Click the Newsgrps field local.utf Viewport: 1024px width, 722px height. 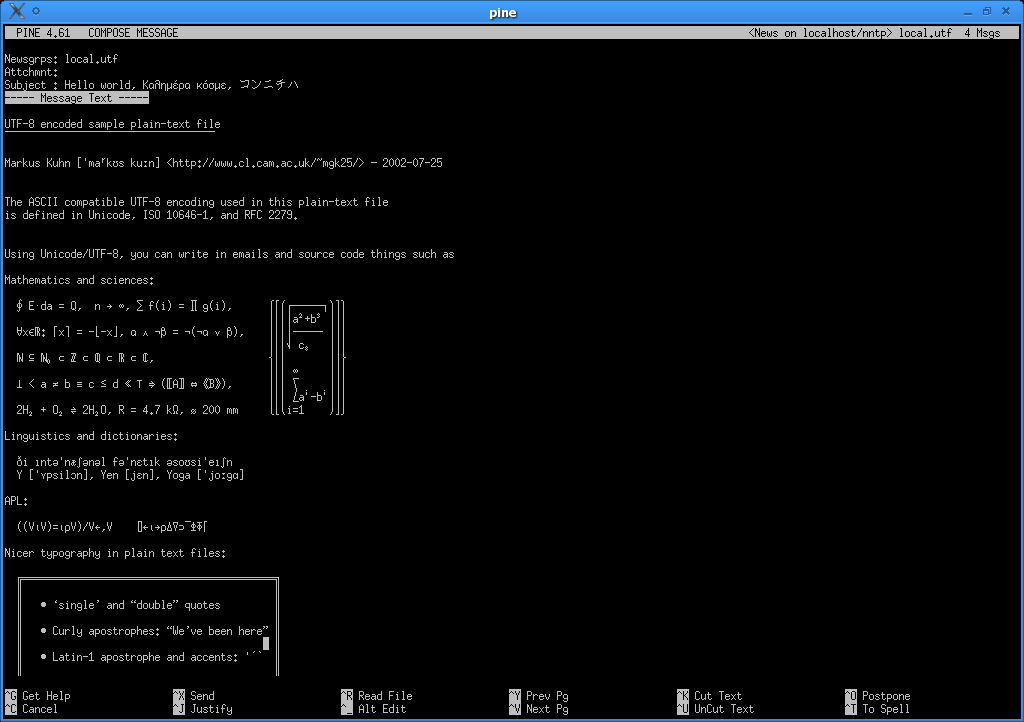click(91, 59)
